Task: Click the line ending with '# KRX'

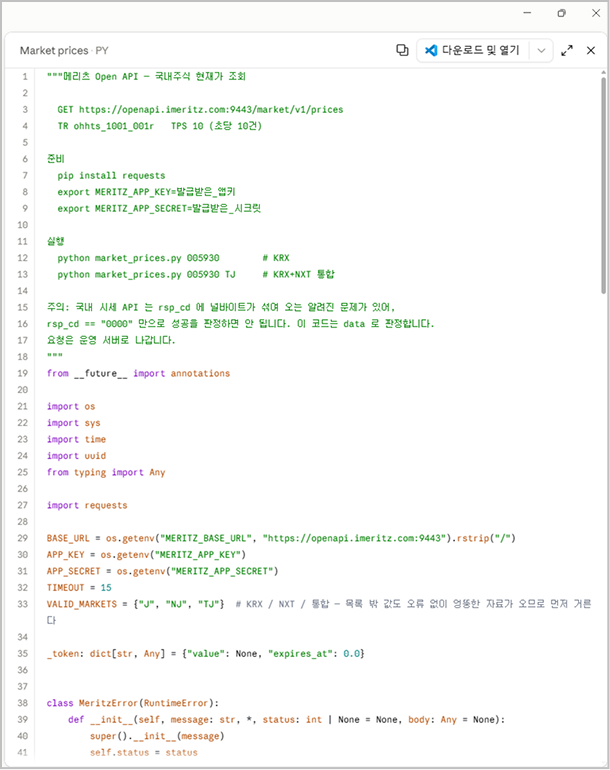Action: [173, 258]
